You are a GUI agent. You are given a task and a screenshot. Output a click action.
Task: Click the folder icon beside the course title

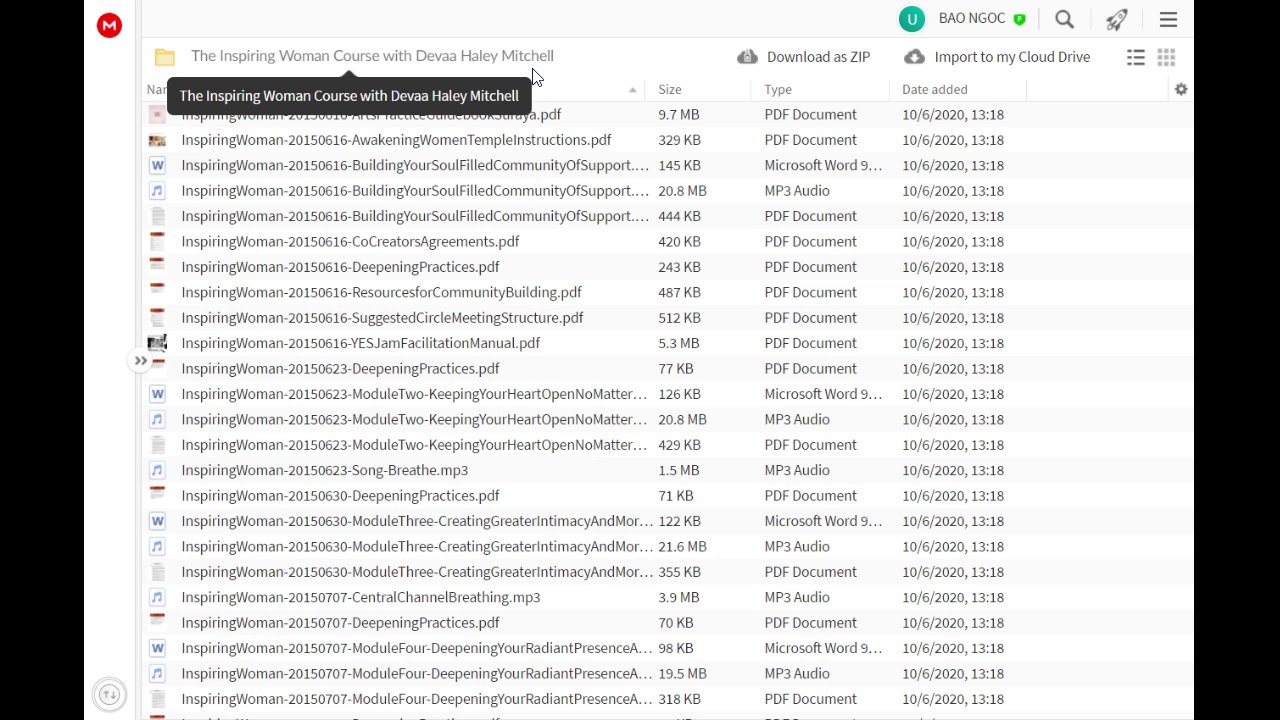click(165, 57)
